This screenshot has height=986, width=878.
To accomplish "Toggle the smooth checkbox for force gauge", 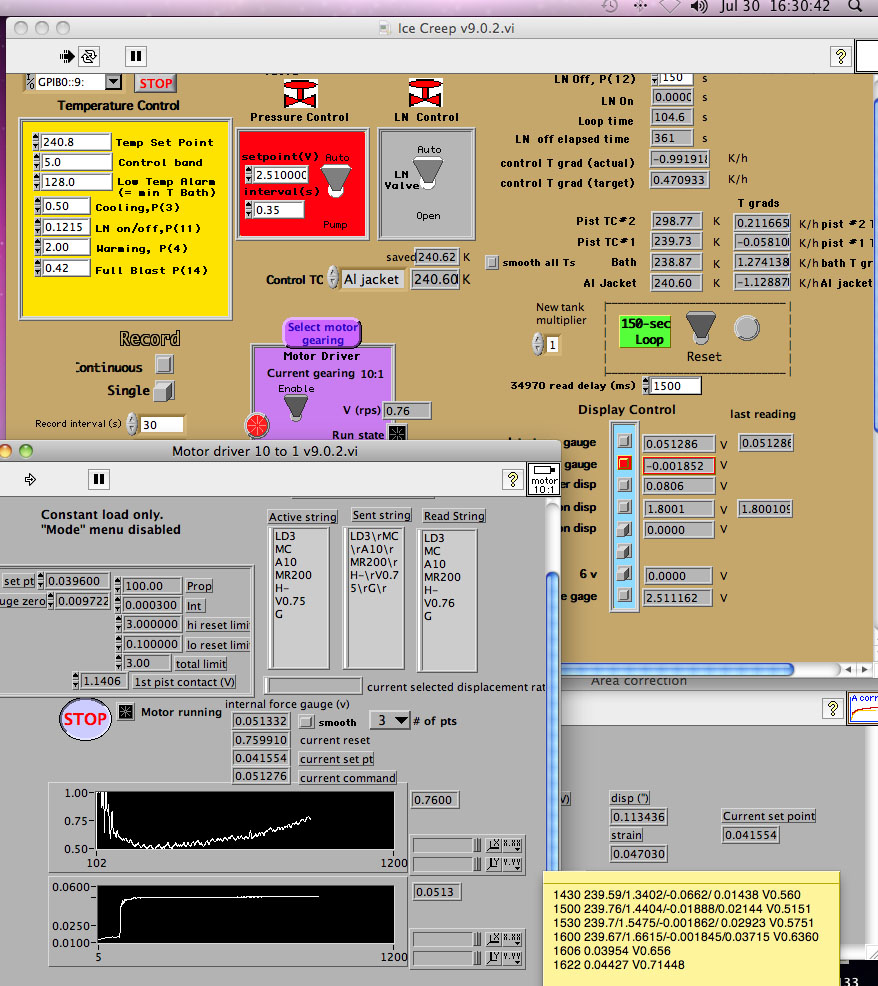I will [307, 721].
